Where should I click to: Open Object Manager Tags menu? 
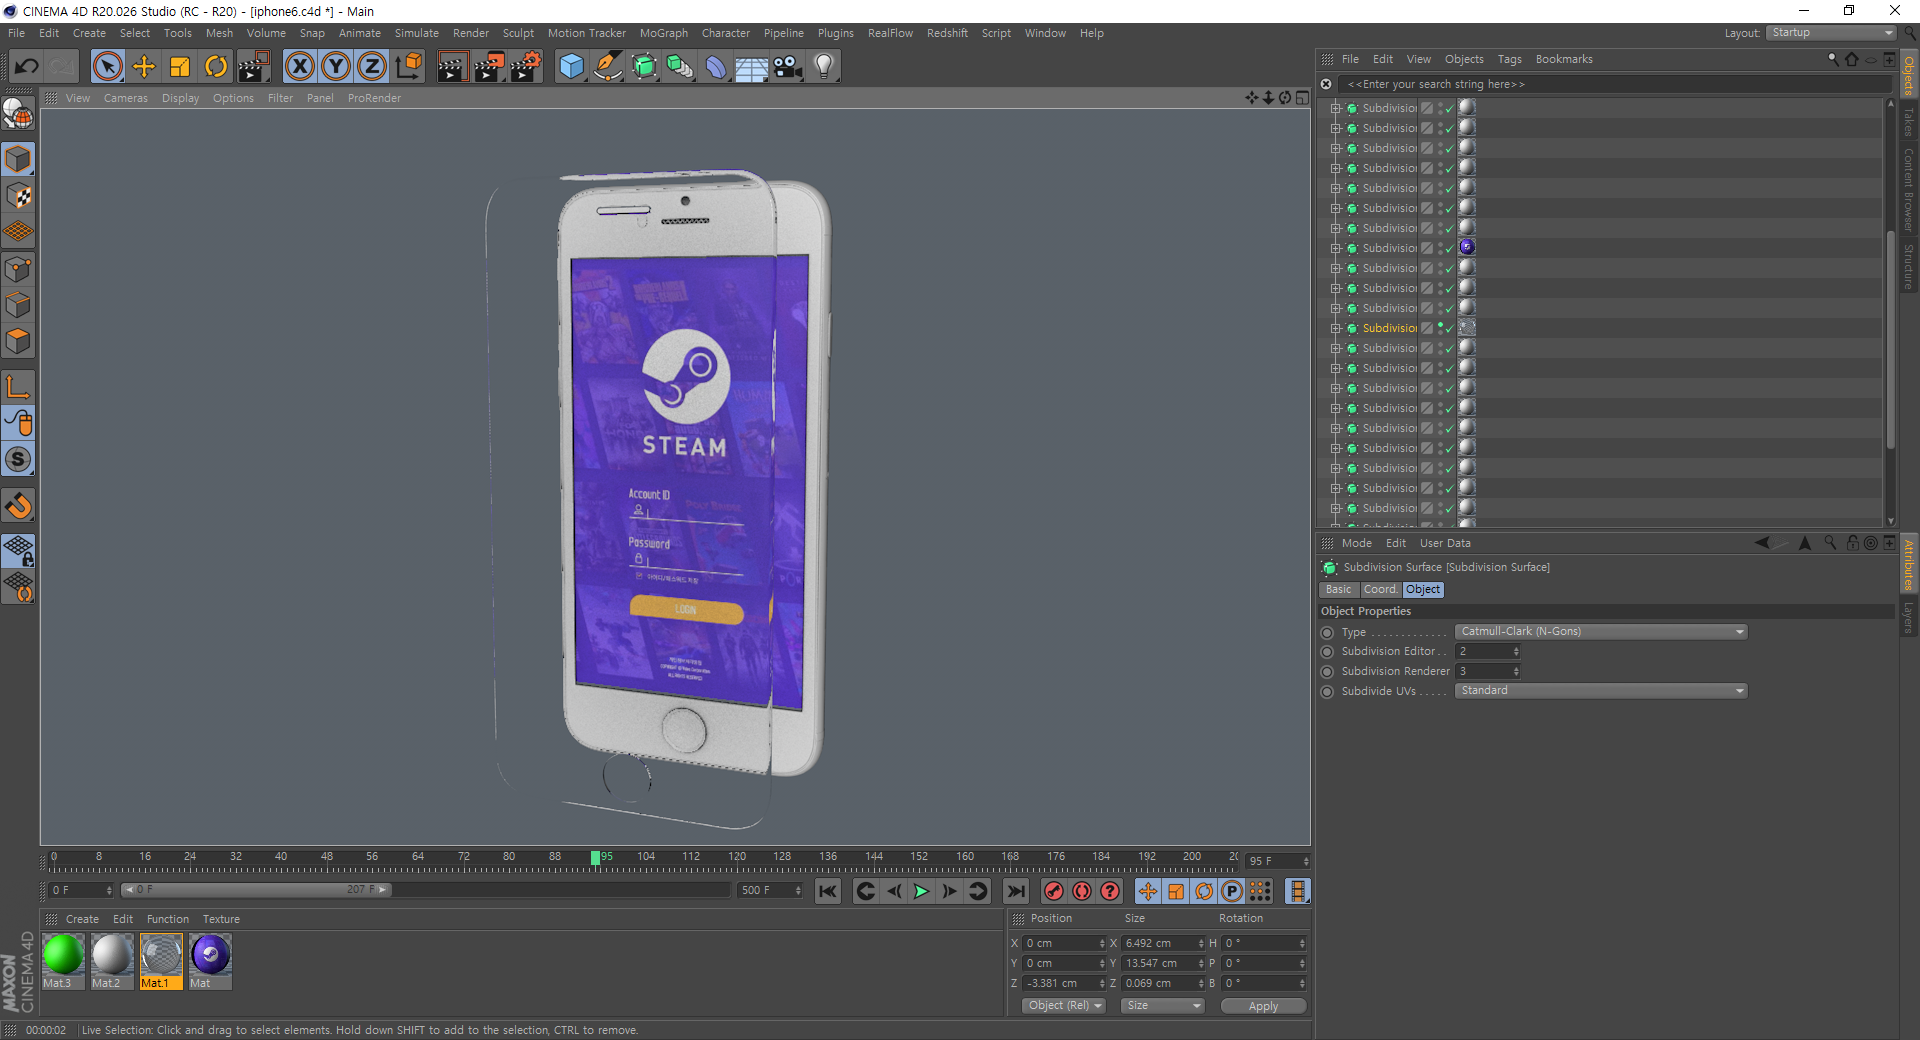(1509, 59)
